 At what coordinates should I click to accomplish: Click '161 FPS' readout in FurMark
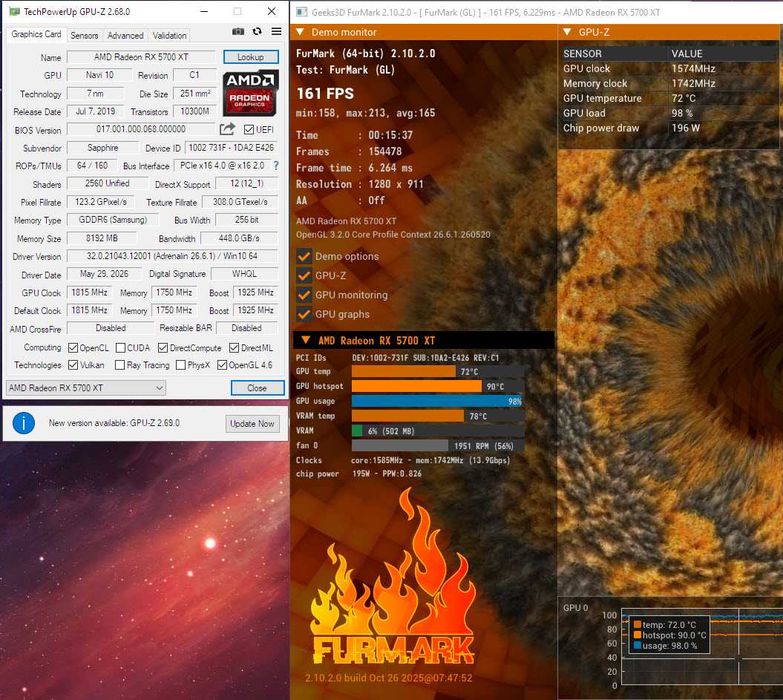[x=325, y=93]
